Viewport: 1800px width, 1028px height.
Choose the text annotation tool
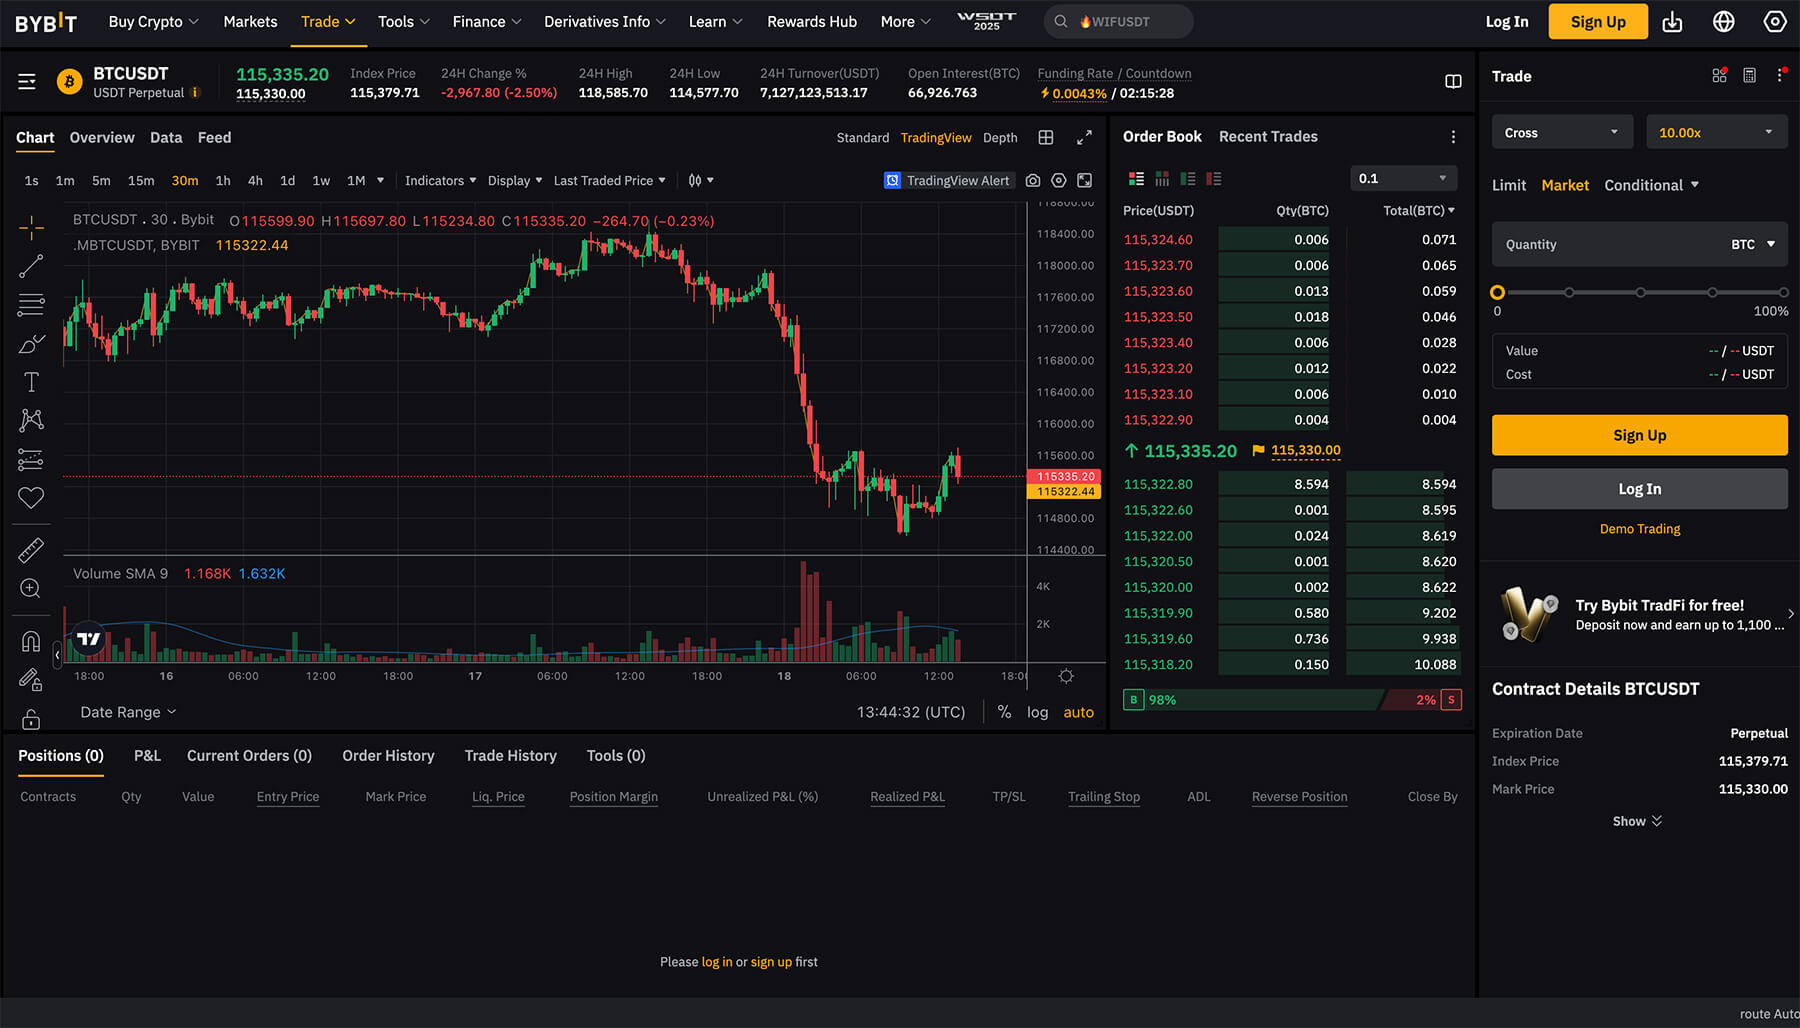click(31, 382)
